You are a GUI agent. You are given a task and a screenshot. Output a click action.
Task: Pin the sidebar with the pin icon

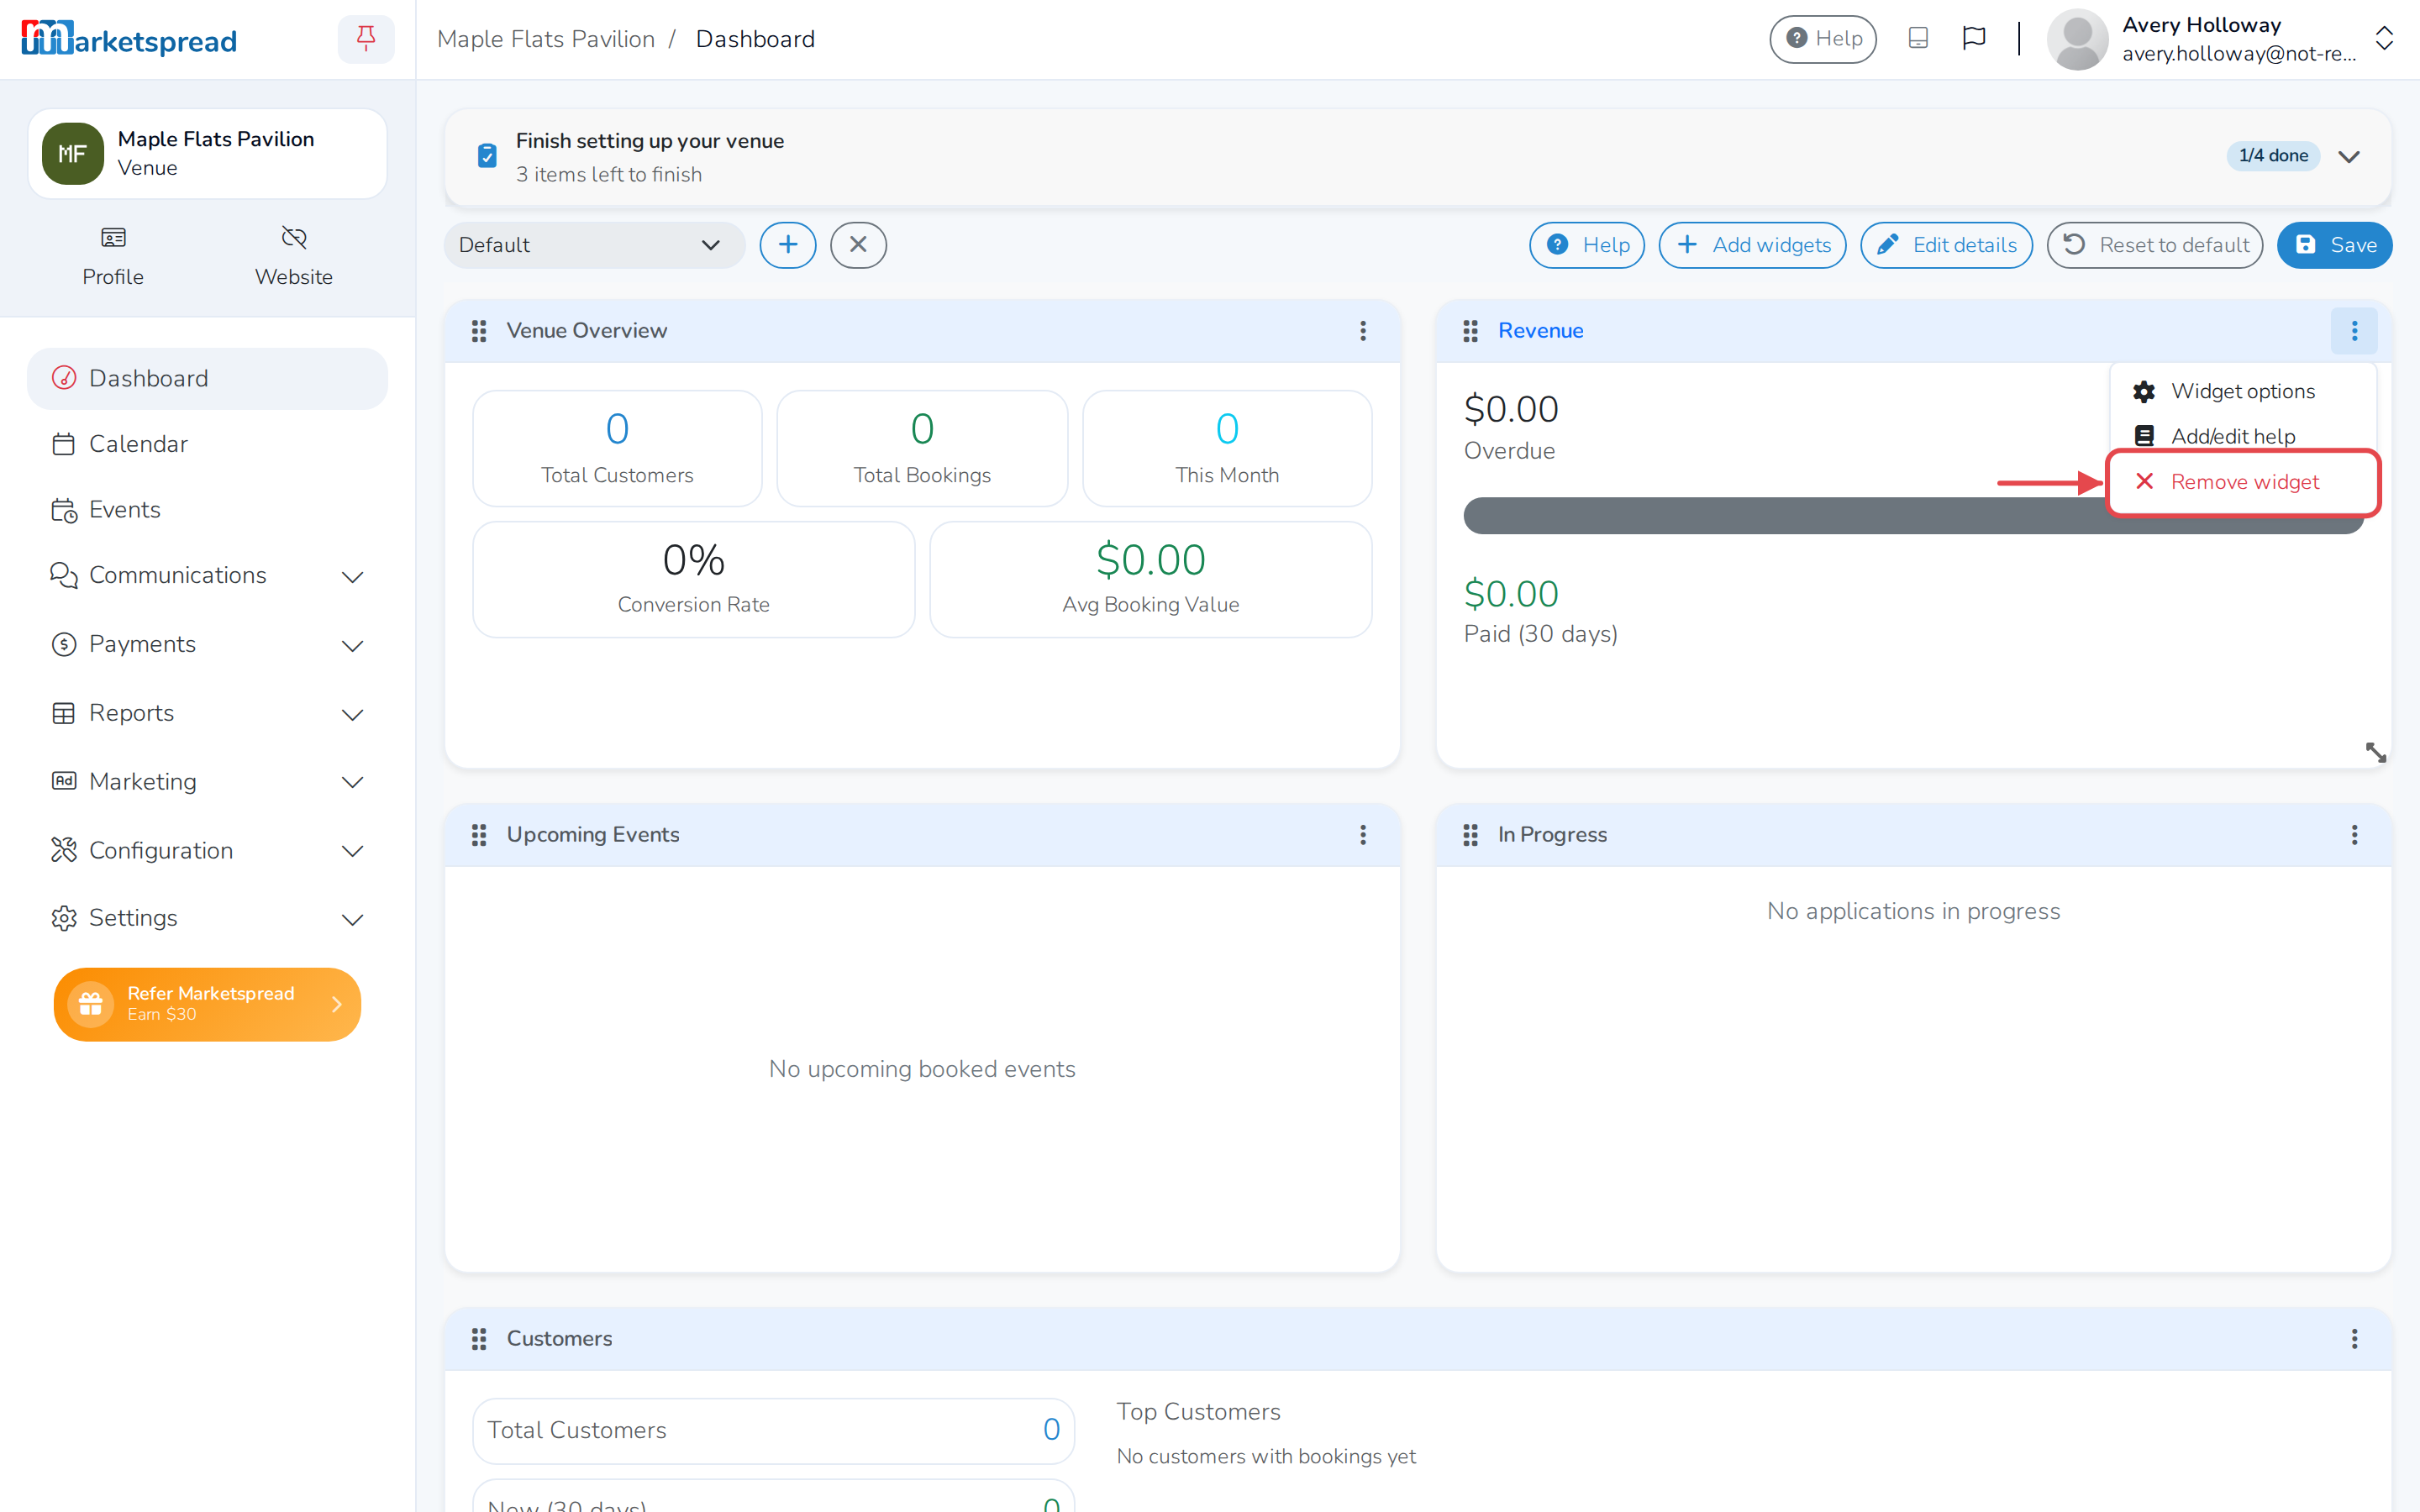[365, 39]
